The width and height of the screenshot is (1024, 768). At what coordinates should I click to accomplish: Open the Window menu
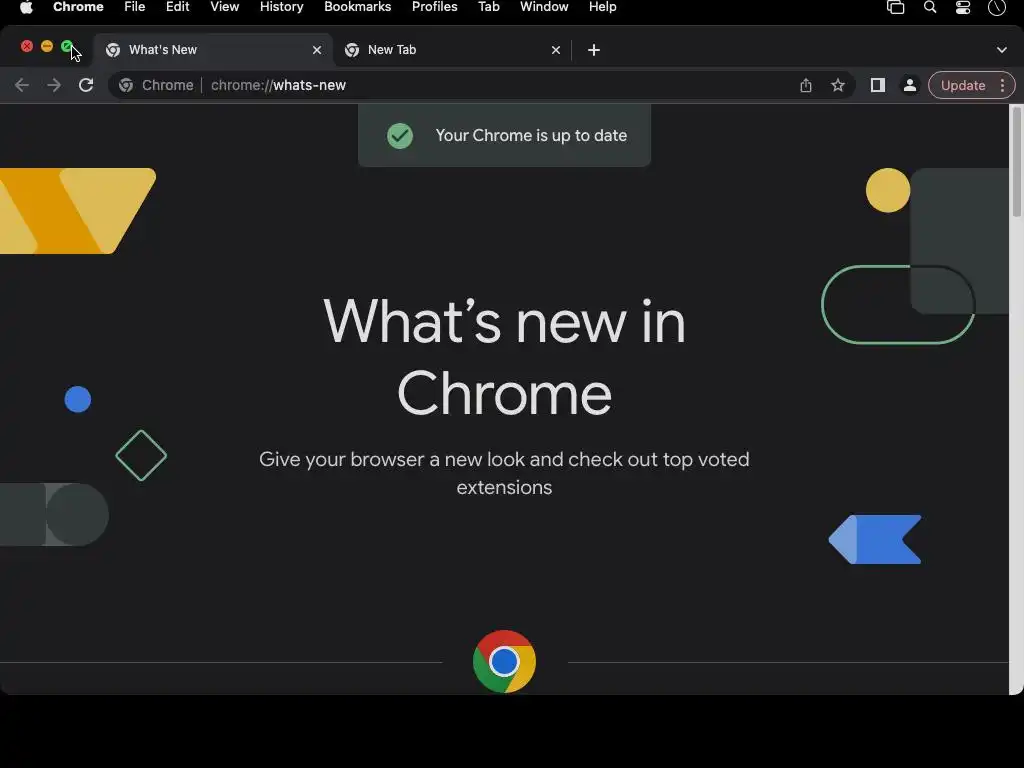[544, 7]
